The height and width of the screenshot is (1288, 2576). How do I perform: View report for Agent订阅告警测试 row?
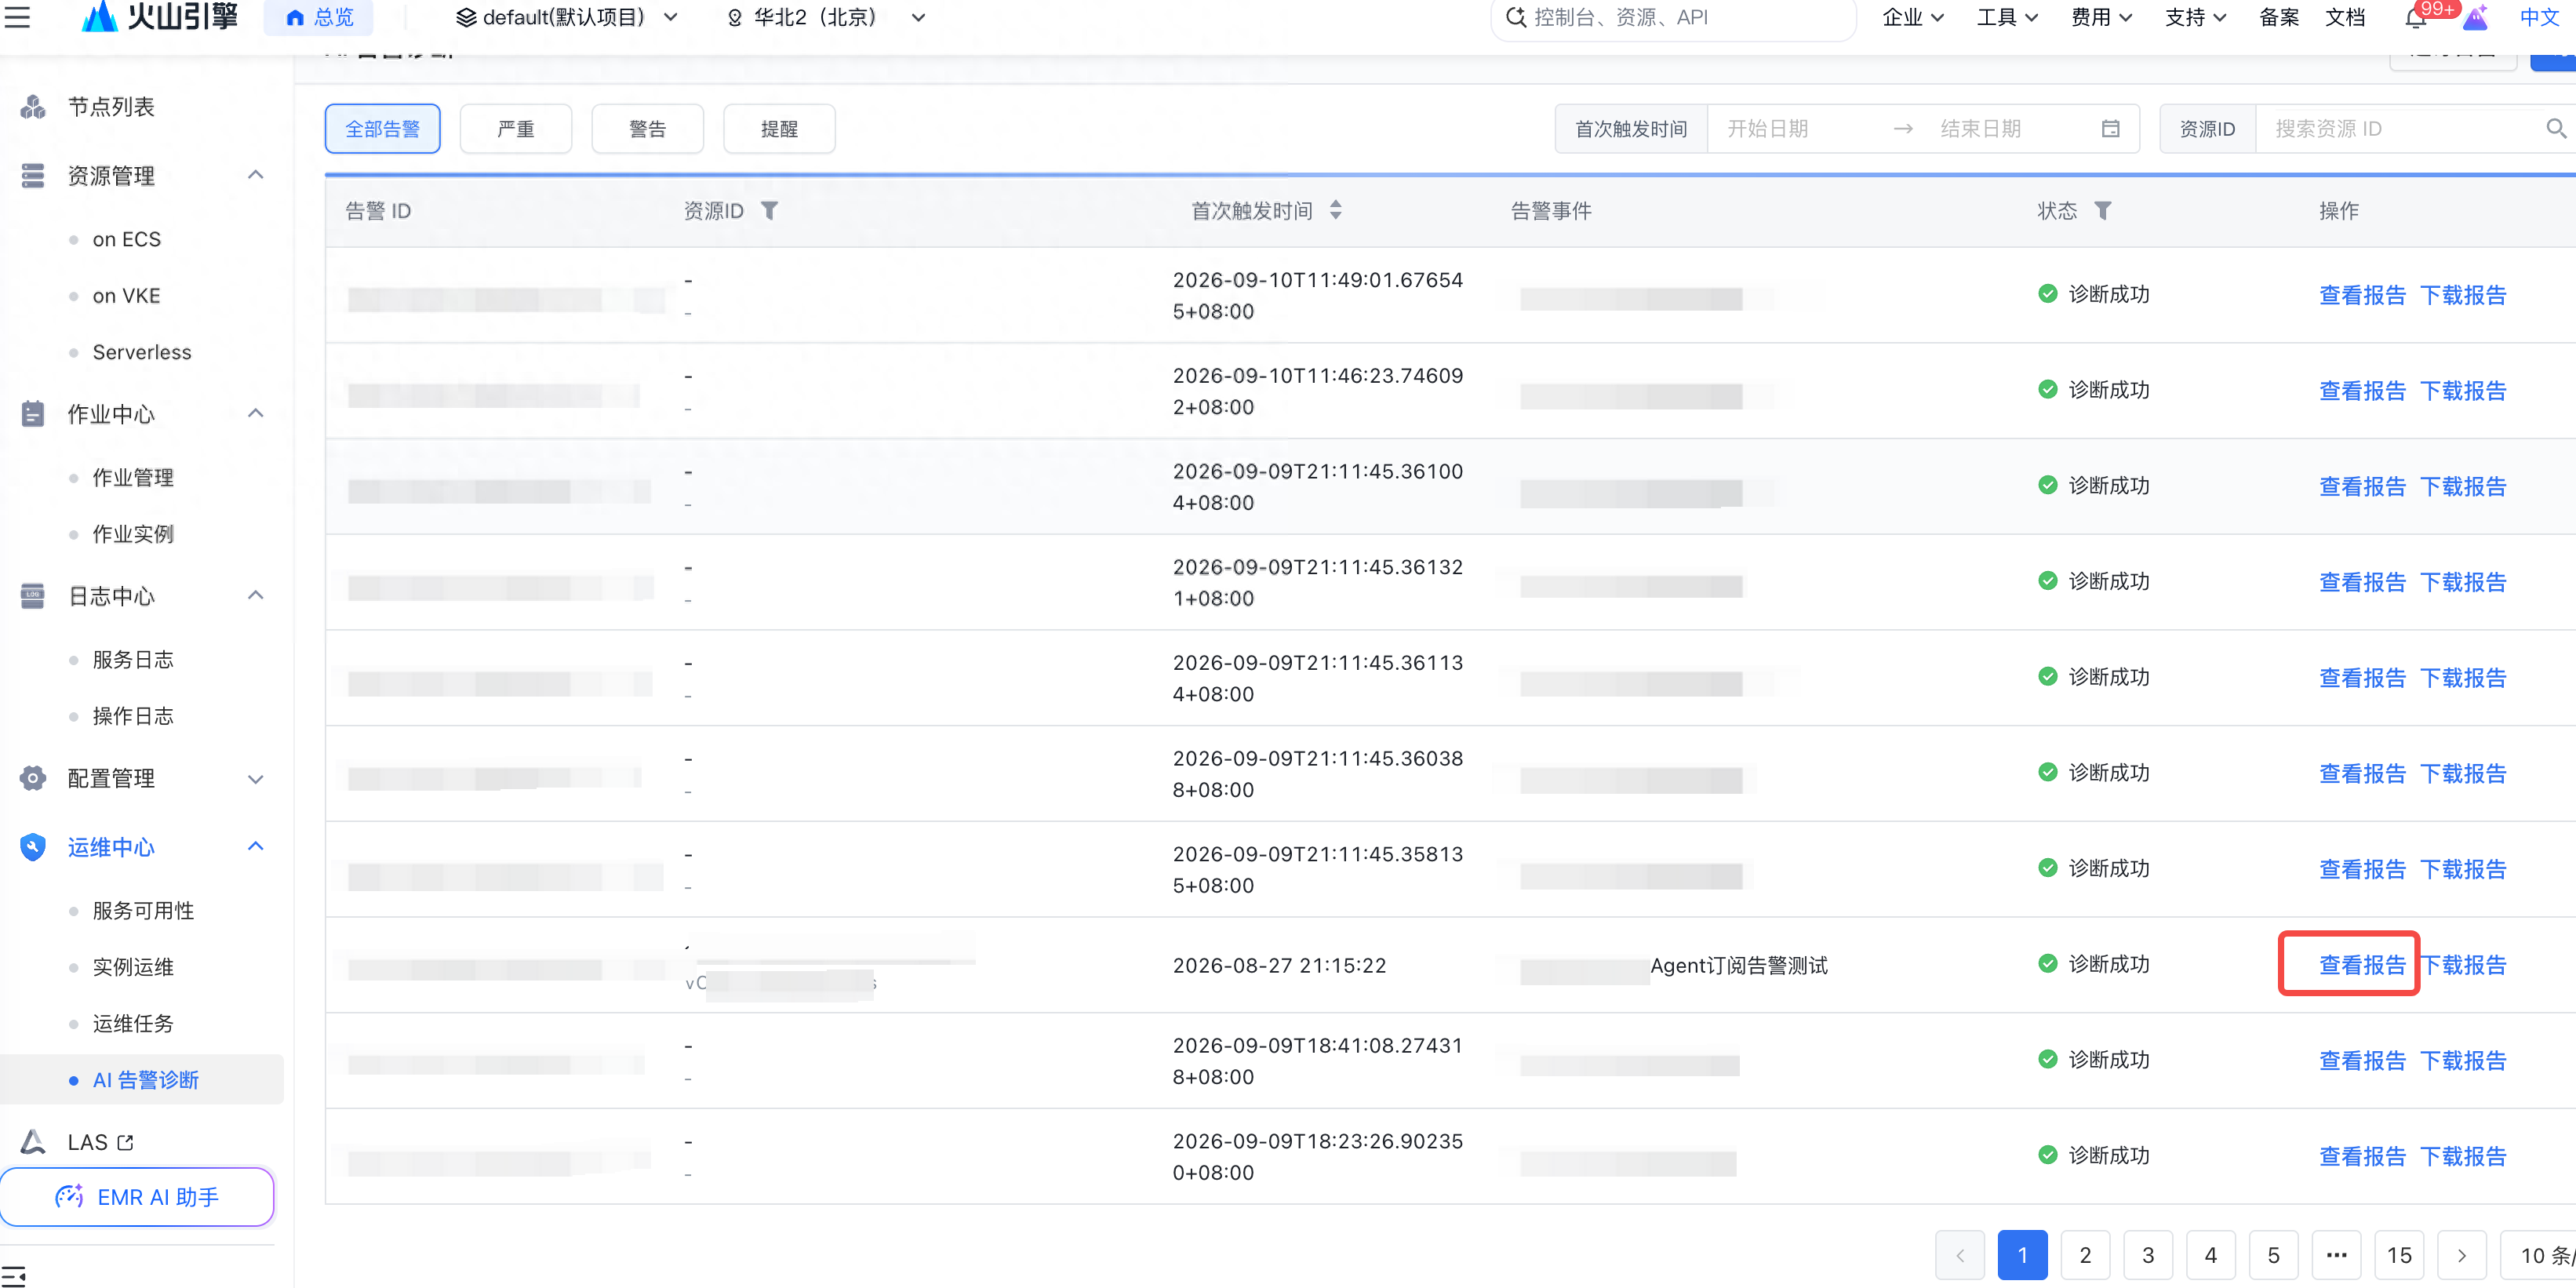2361,964
